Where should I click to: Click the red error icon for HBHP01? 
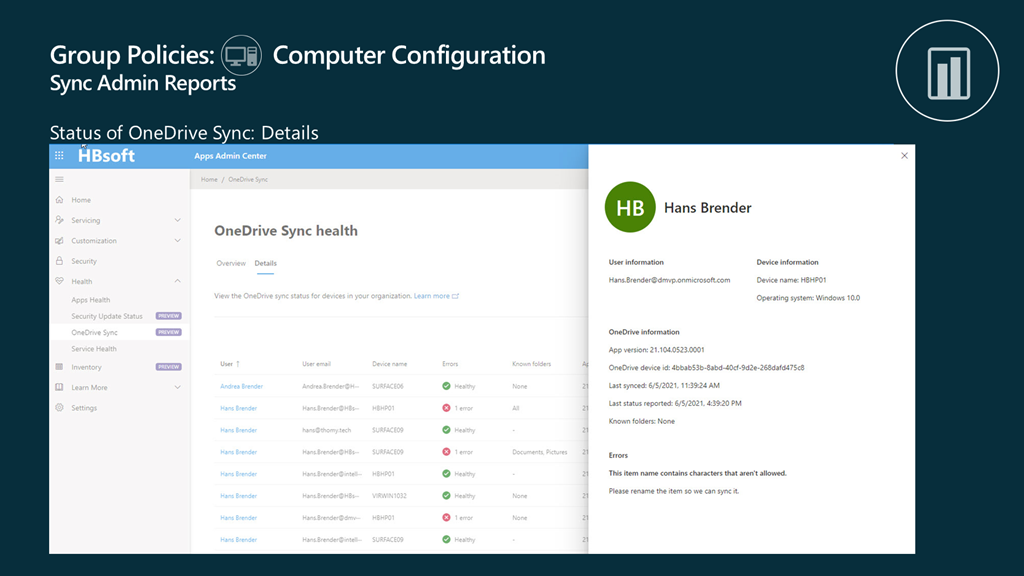[446, 408]
